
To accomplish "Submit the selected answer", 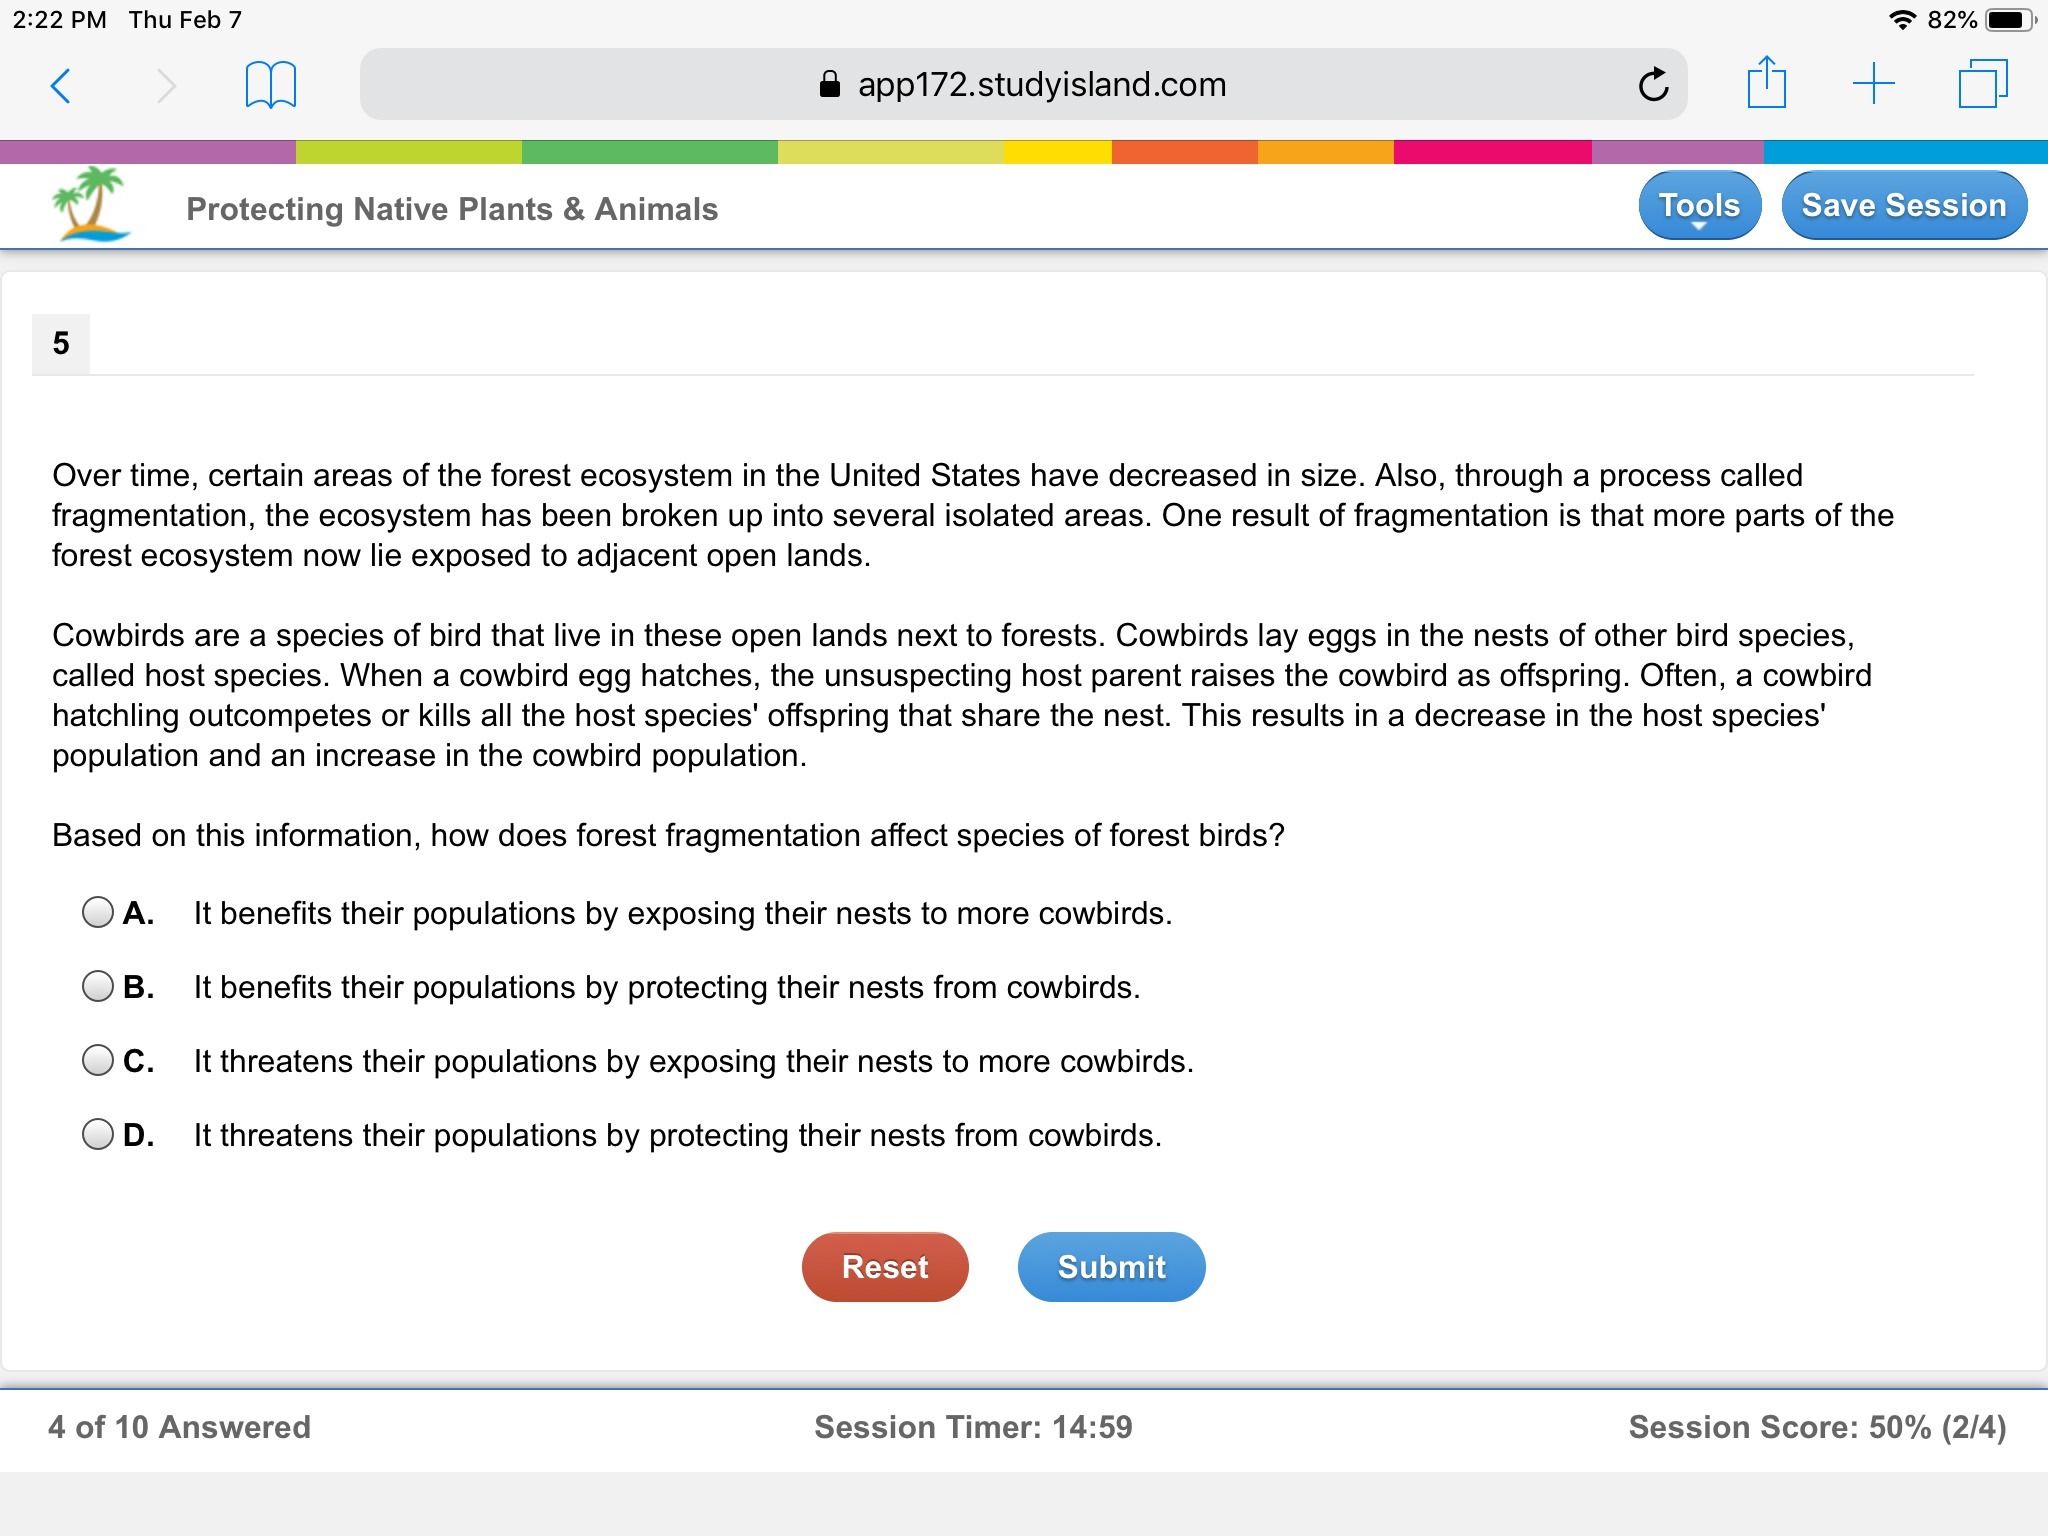I will click(1111, 1267).
